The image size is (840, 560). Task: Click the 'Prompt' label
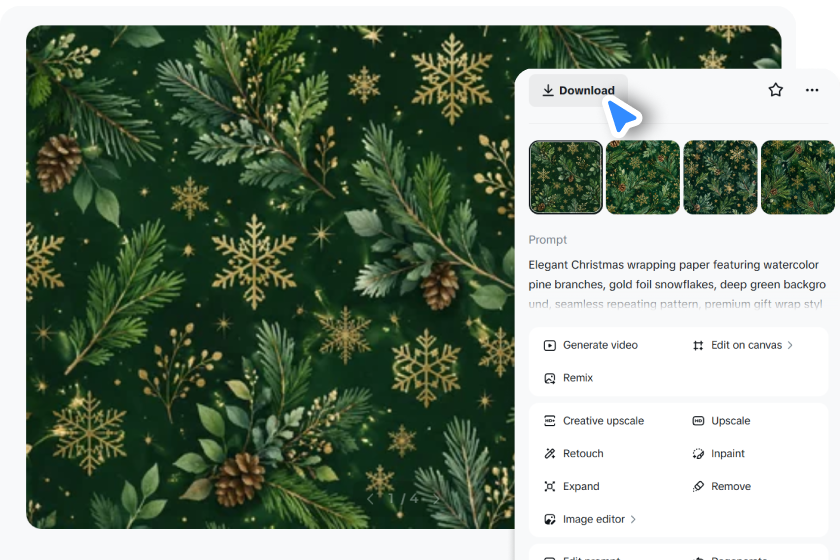547,240
